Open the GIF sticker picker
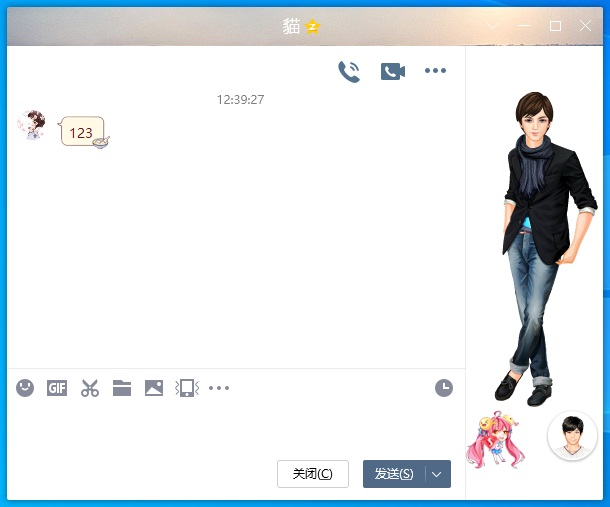Image resolution: width=610 pixels, height=507 pixels. (57, 388)
